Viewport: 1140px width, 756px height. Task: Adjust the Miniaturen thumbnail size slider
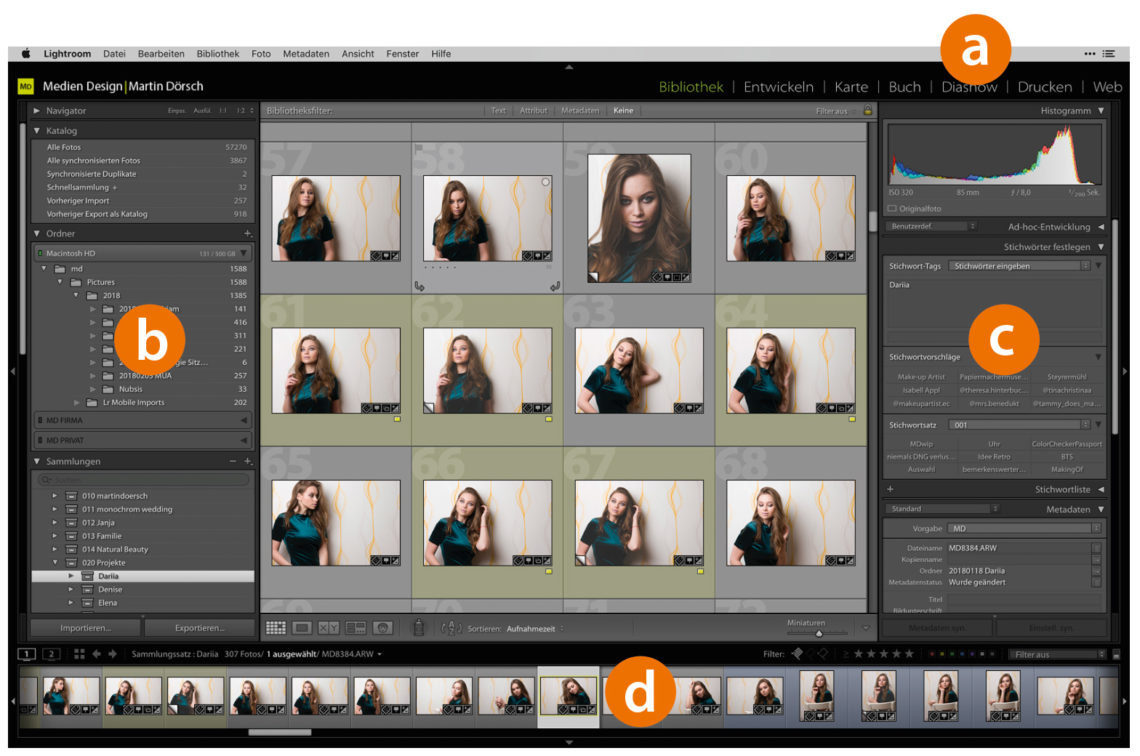pos(818,633)
